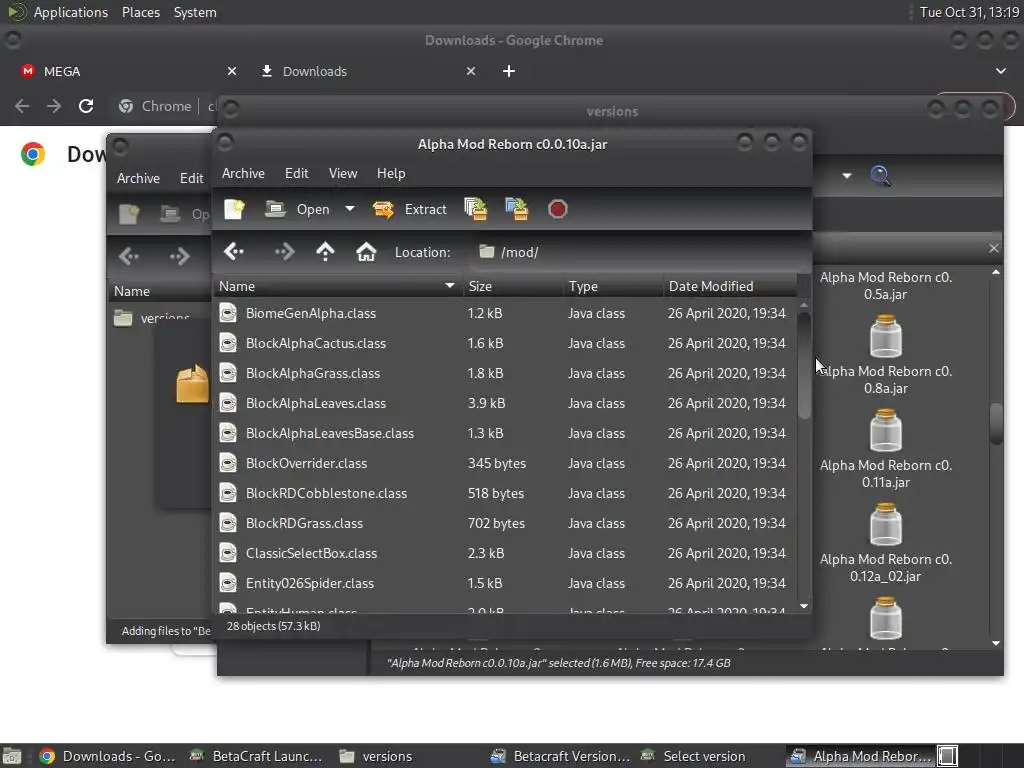Viewport: 1024px width, 768px height.
Task: Click the scroll down arrow of the file list
Action: click(x=804, y=607)
